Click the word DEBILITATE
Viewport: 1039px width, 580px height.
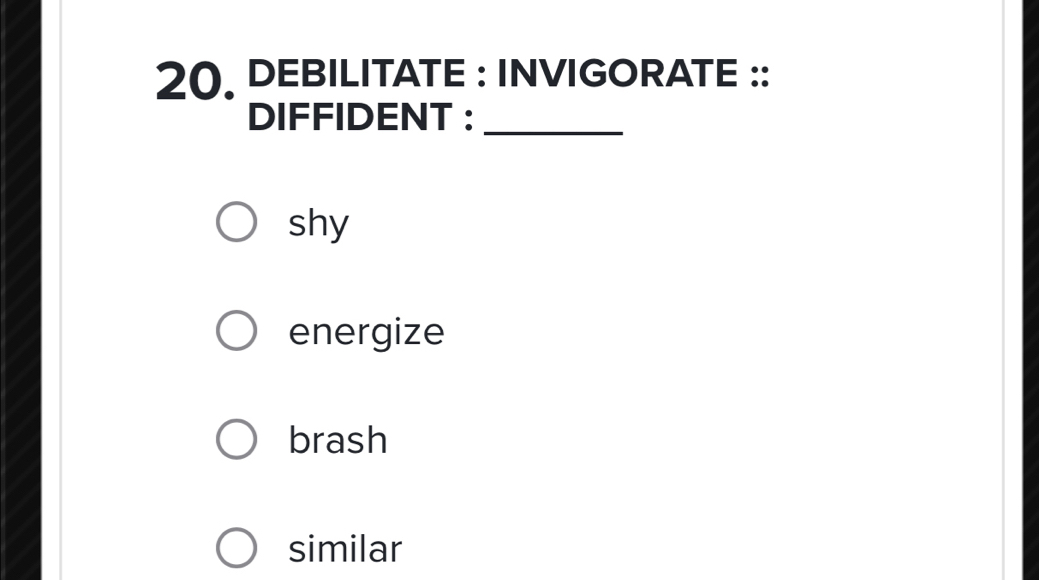tap(356, 73)
